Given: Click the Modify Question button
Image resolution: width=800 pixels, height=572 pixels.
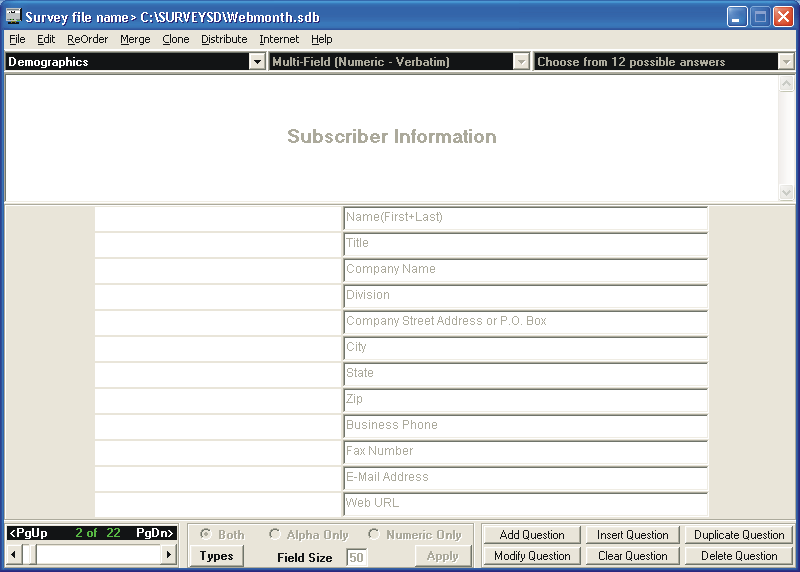Looking at the screenshot, I should (x=532, y=556).
